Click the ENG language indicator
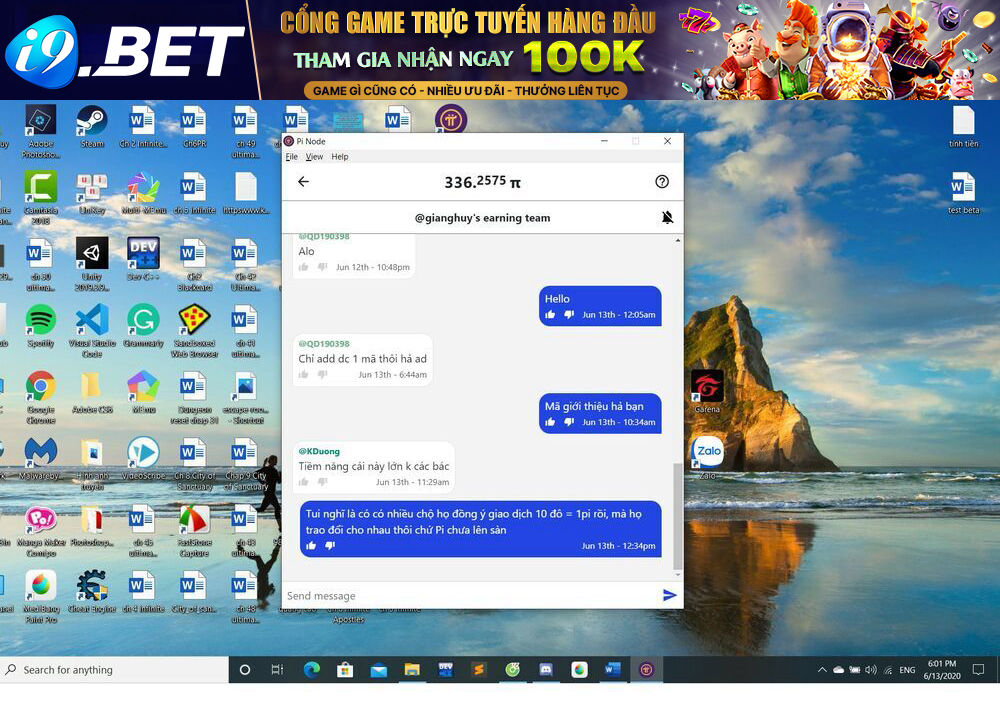Screen dimensions: 1000x714 907,670
